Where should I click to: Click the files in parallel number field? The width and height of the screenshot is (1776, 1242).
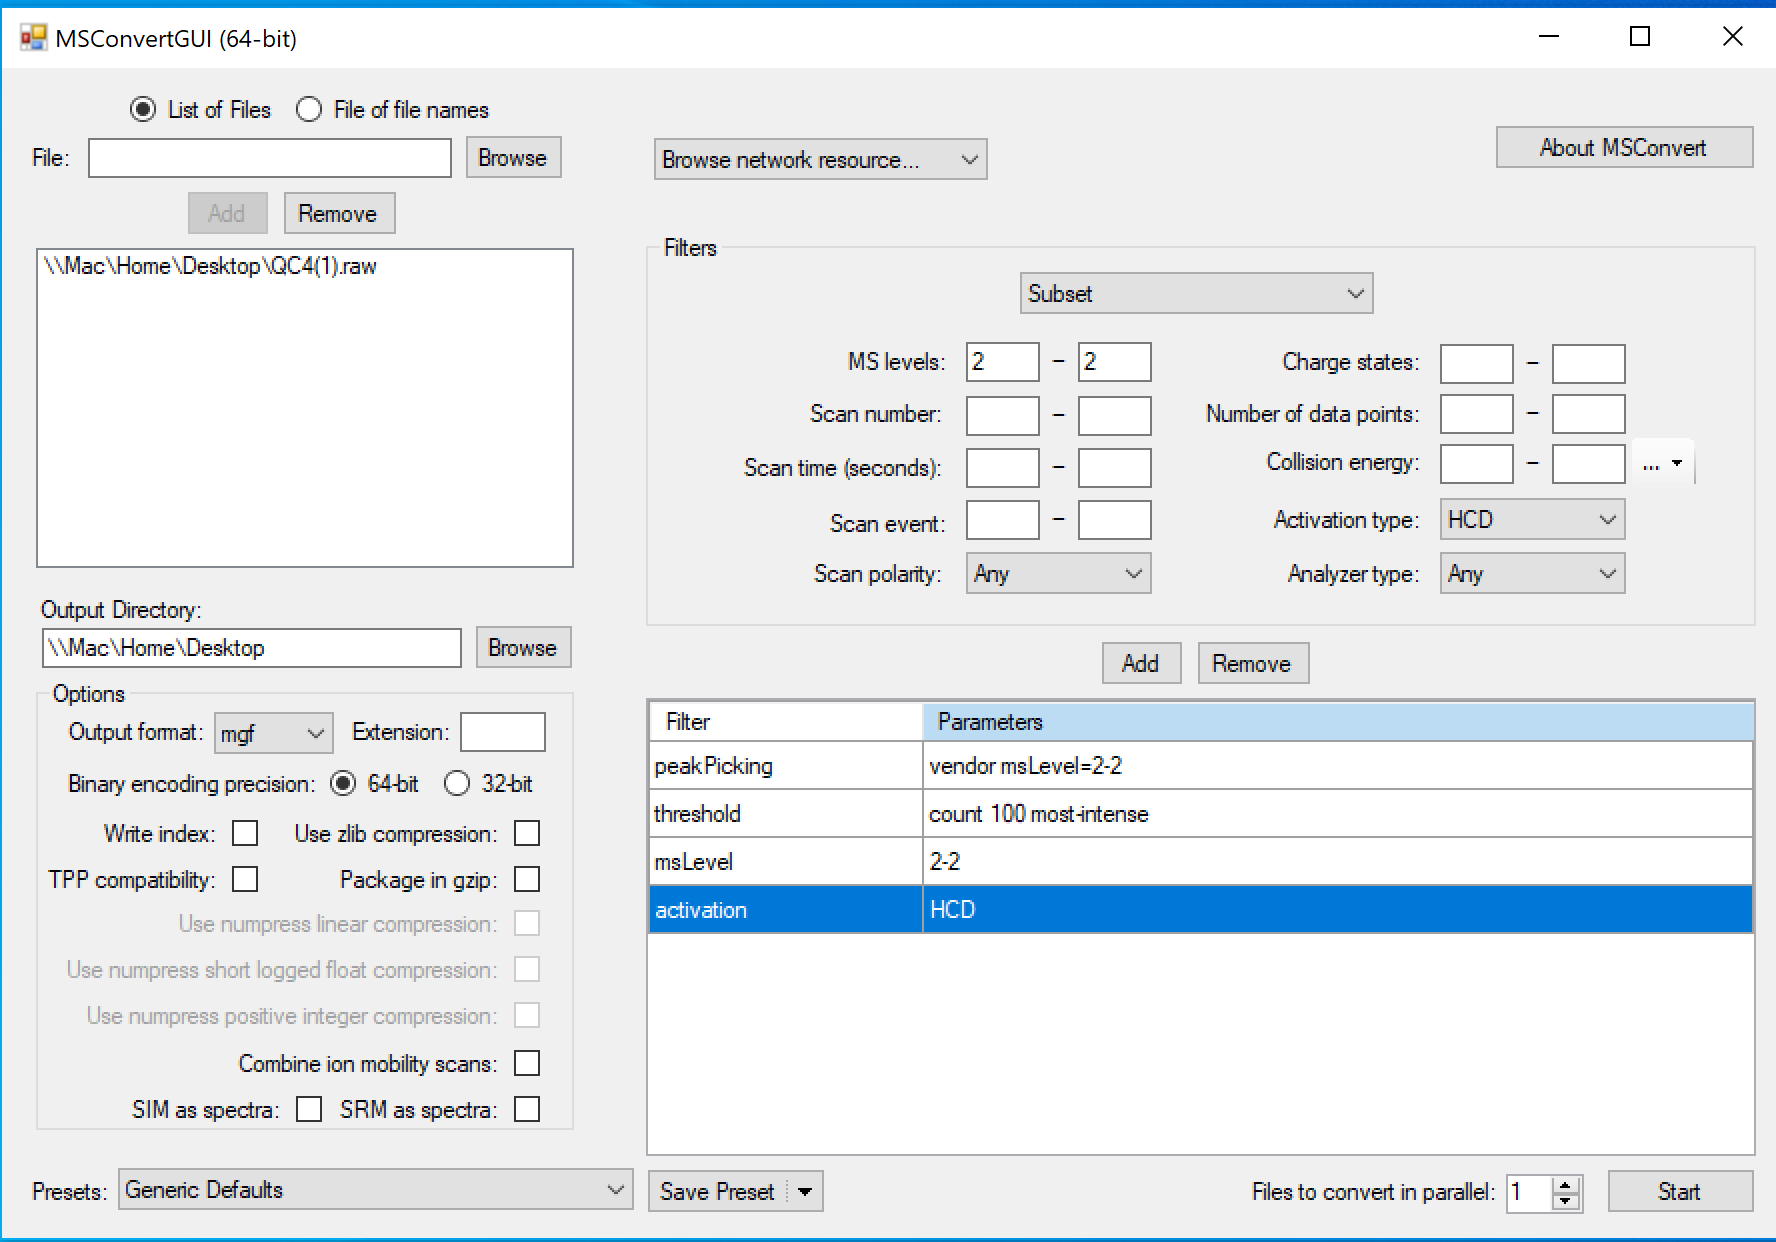1530,1192
